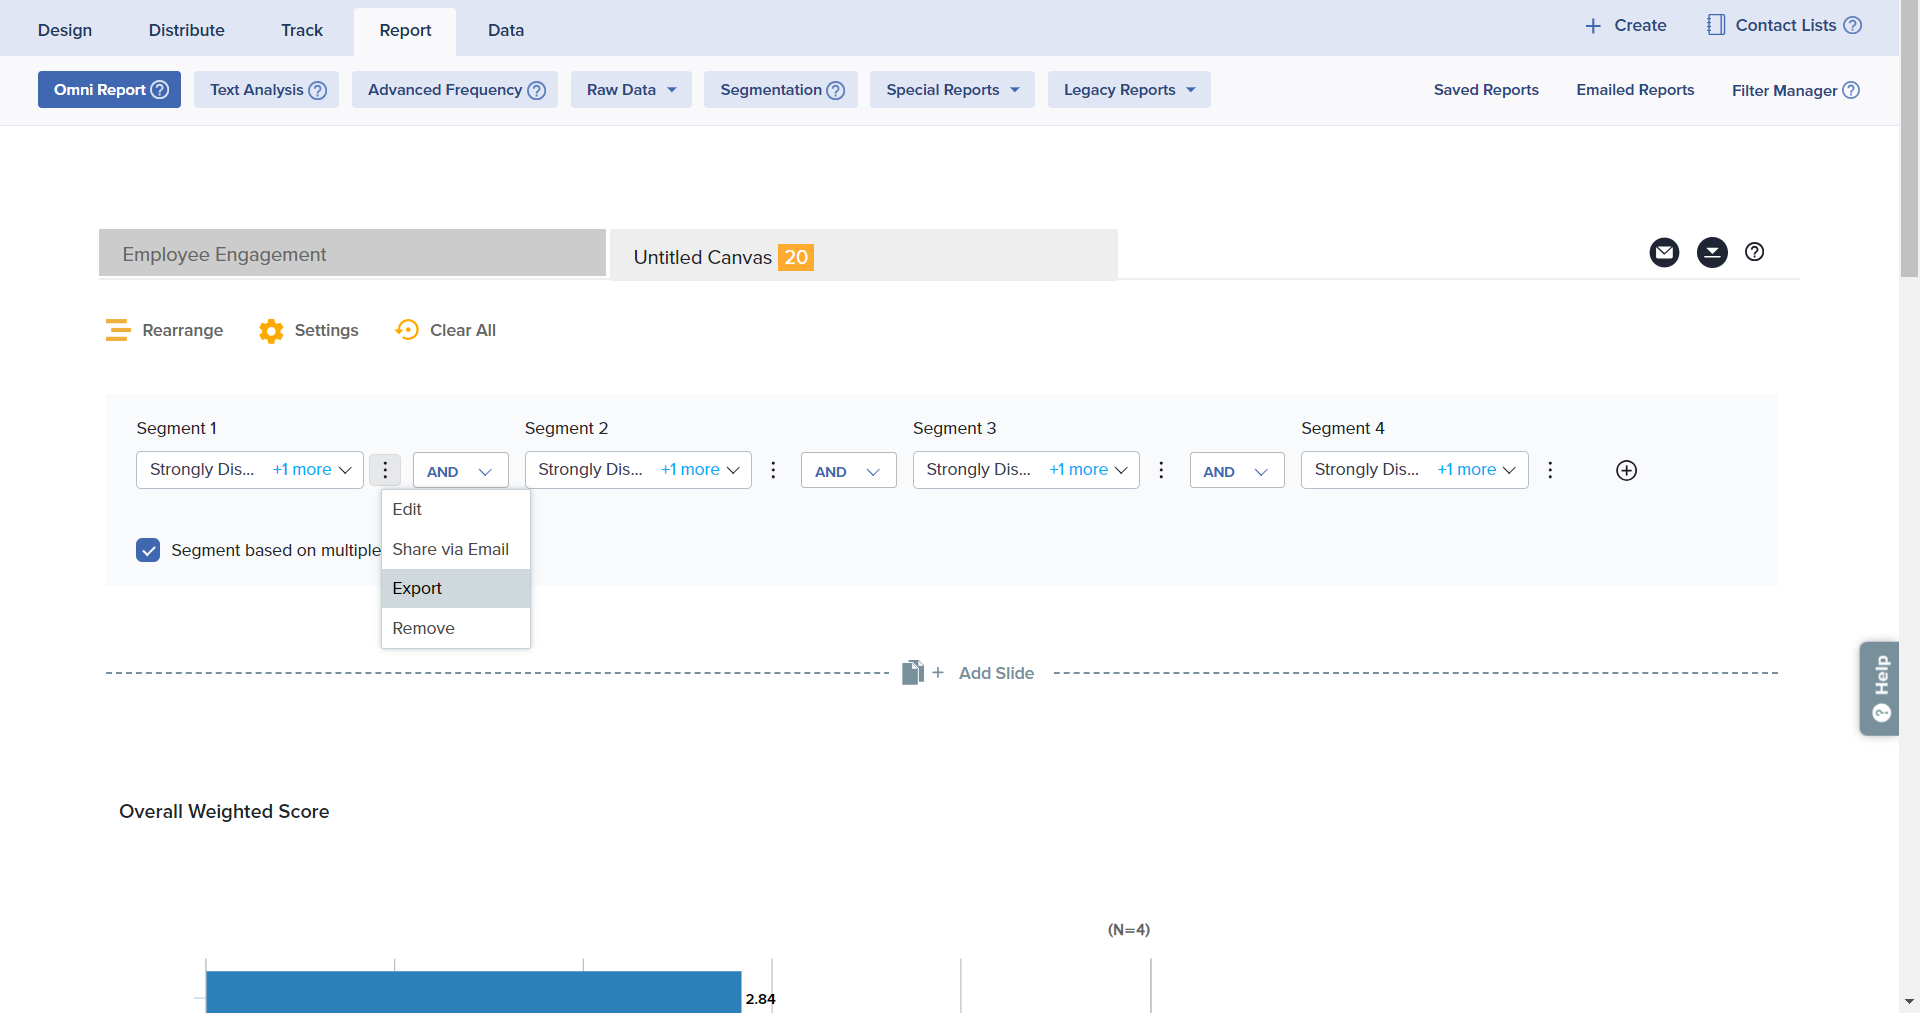
Task: Expand Segment 1 Strongly Dis... dropdown
Action: click(x=249, y=470)
